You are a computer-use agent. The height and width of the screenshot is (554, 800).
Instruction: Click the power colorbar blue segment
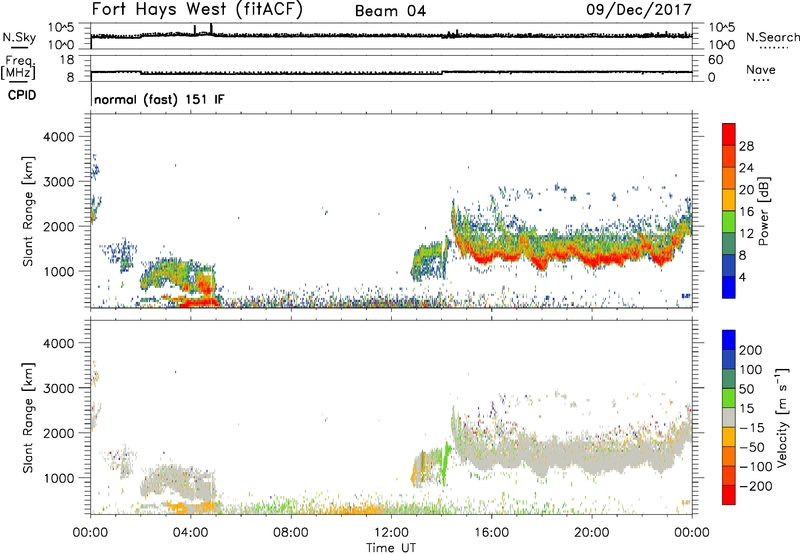(729, 287)
